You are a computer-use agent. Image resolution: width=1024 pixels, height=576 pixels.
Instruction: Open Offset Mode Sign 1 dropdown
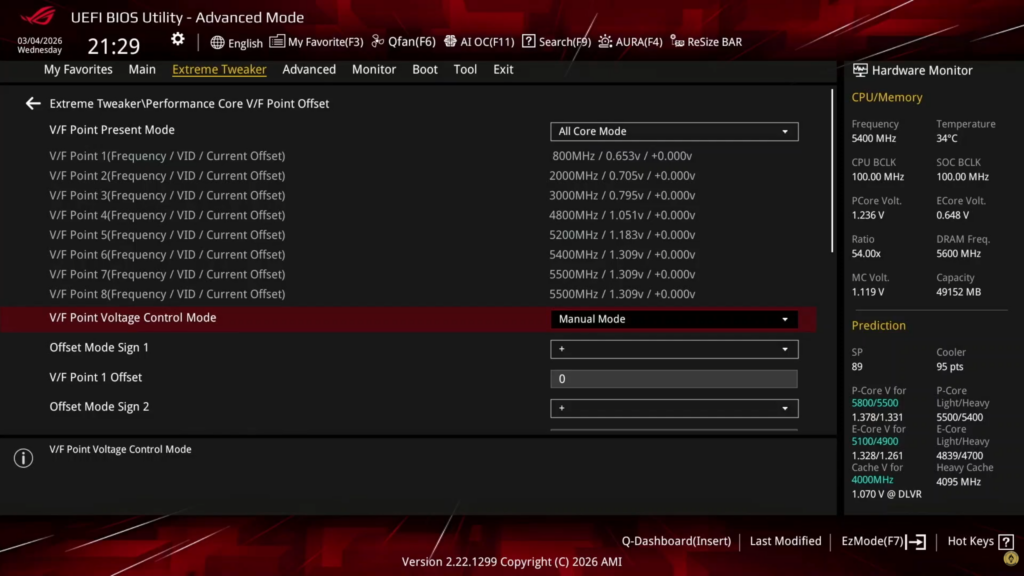(x=674, y=349)
